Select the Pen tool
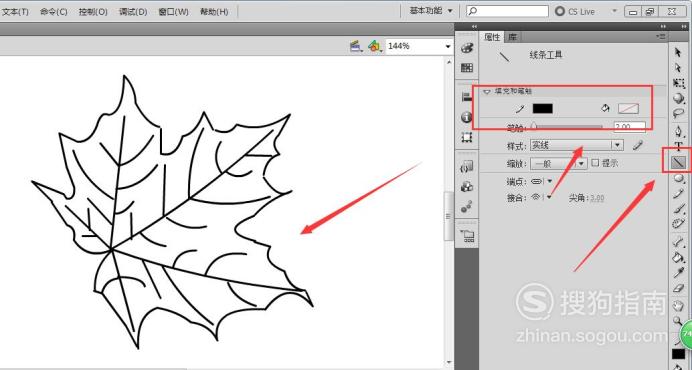 click(x=678, y=131)
